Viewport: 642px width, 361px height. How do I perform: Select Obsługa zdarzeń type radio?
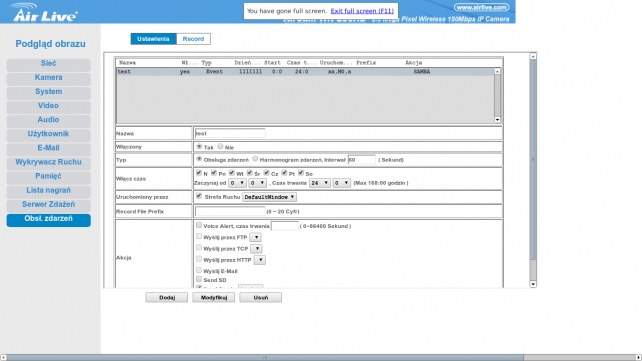point(199,159)
